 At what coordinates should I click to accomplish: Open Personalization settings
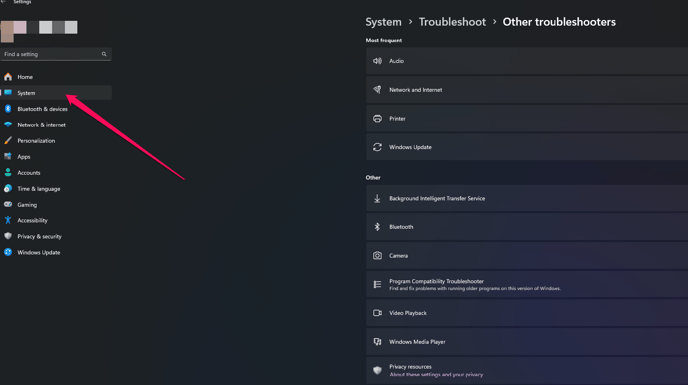pyautogui.click(x=56, y=140)
